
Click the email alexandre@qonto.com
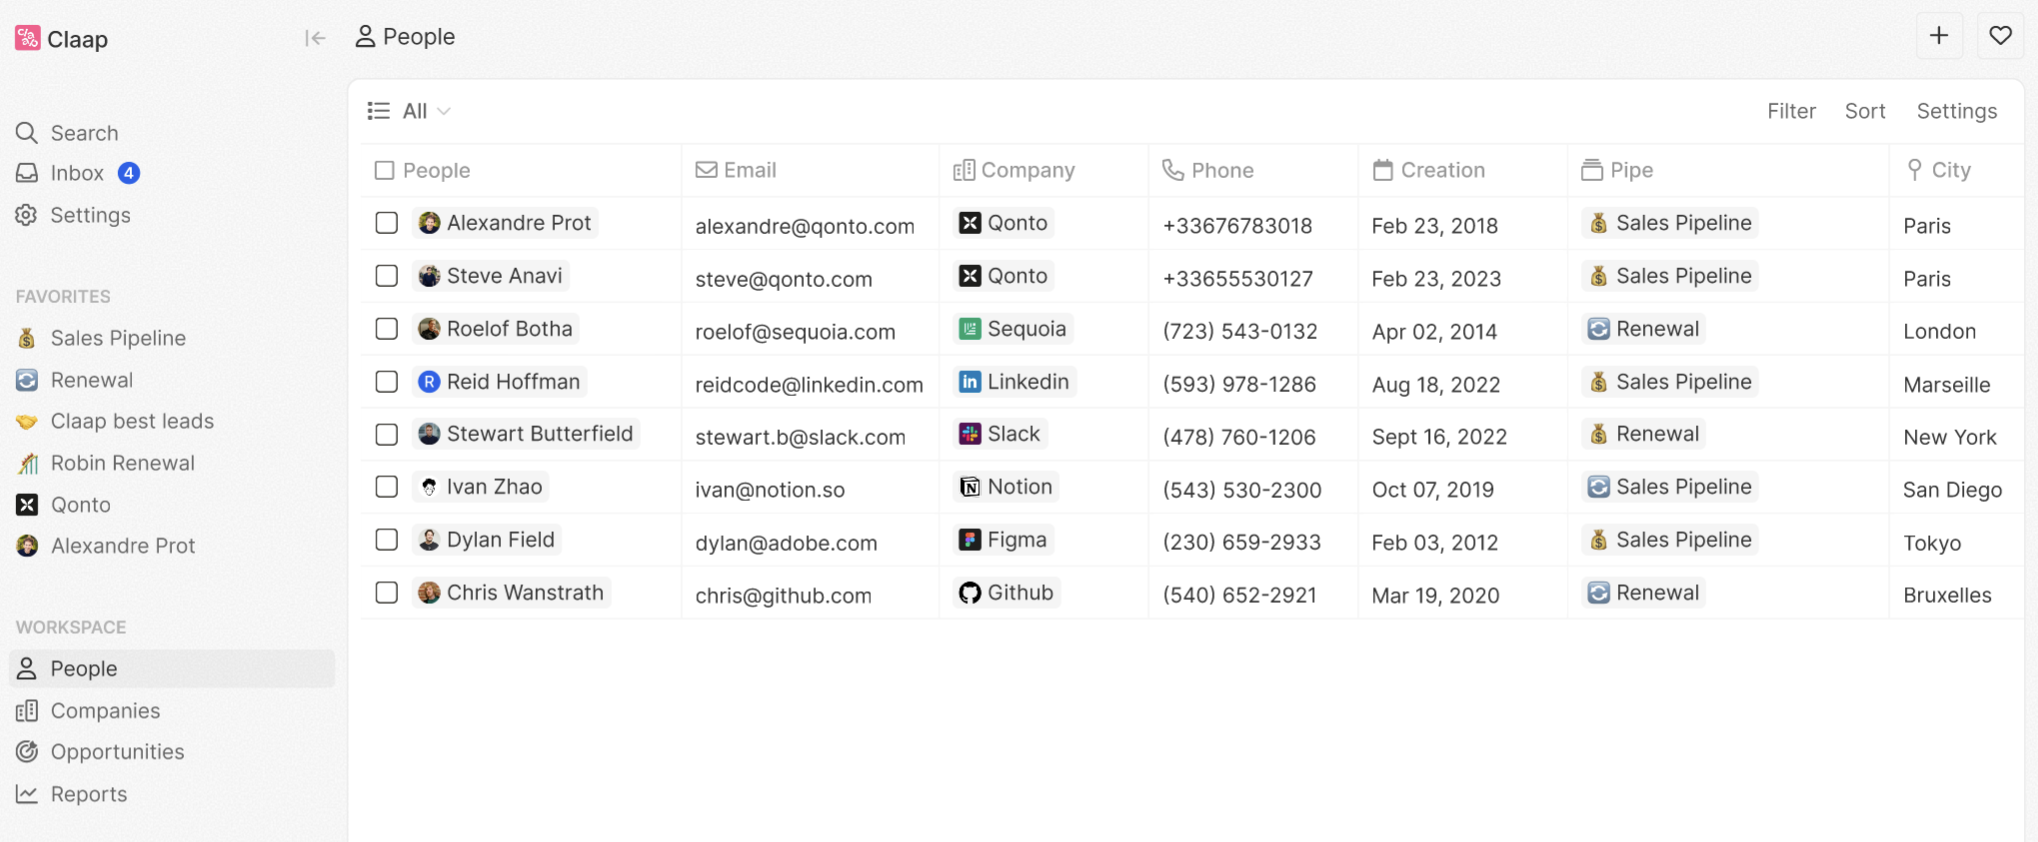pyautogui.click(x=804, y=226)
